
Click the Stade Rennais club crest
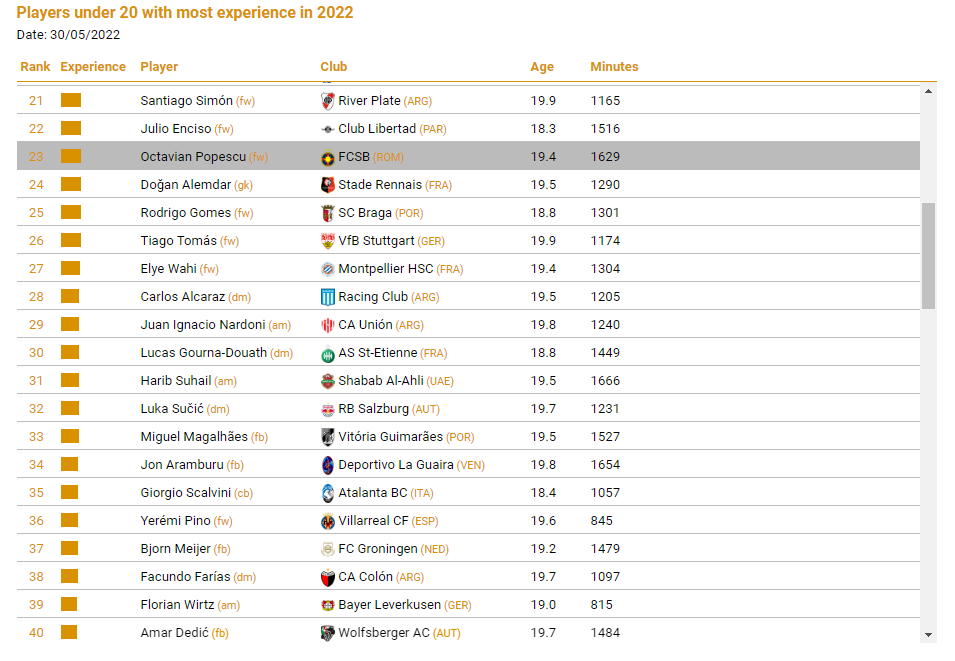point(328,185)
